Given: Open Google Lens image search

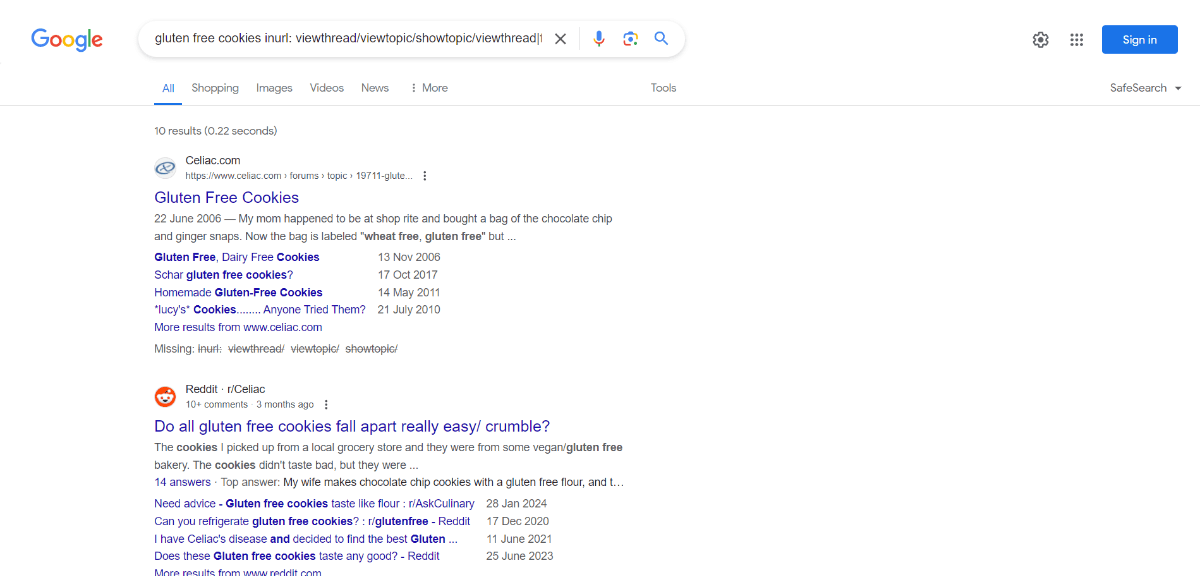Looking at the screenshot, I should pyautogui.click(x=630, y=39).
